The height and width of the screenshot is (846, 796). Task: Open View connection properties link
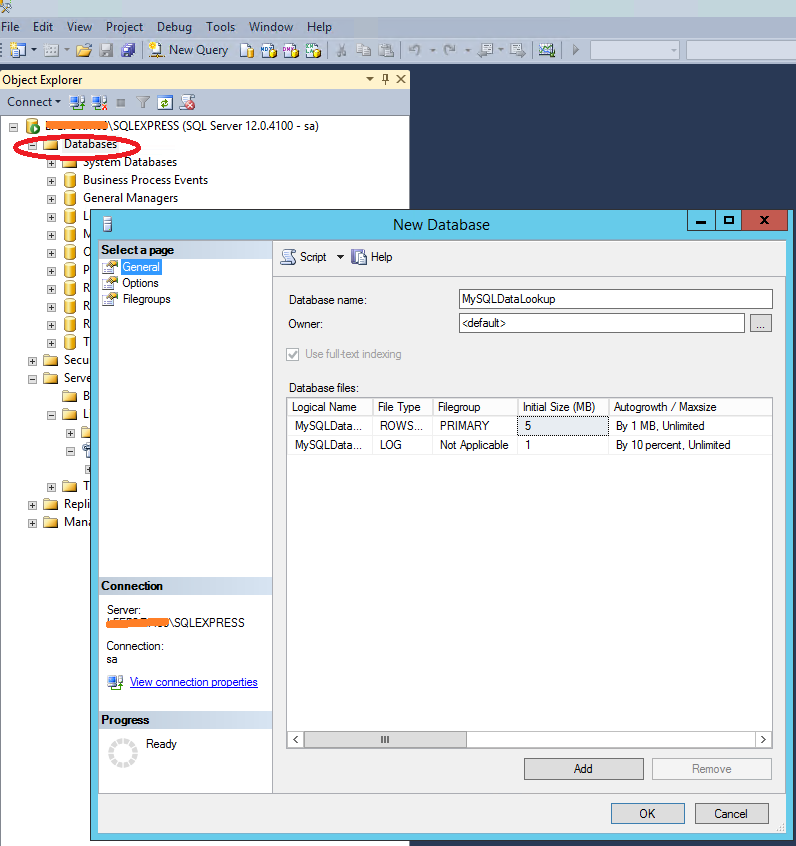(193, 682)
